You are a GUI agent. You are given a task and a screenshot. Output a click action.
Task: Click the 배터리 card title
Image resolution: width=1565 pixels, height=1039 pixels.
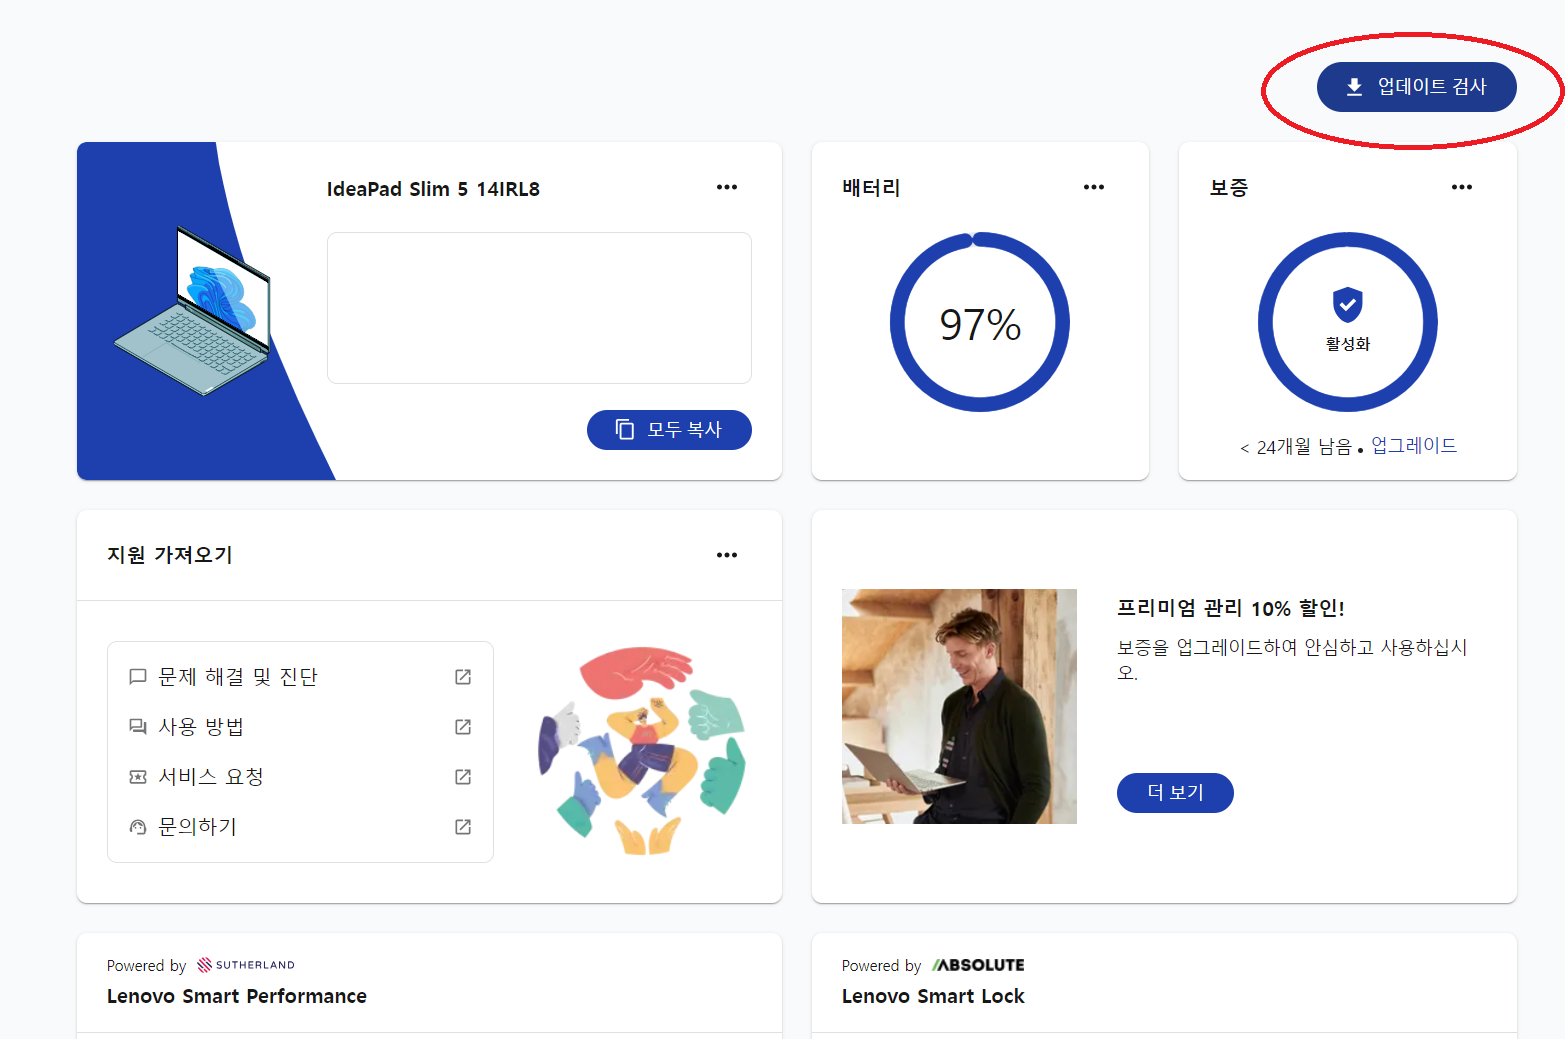872,188
